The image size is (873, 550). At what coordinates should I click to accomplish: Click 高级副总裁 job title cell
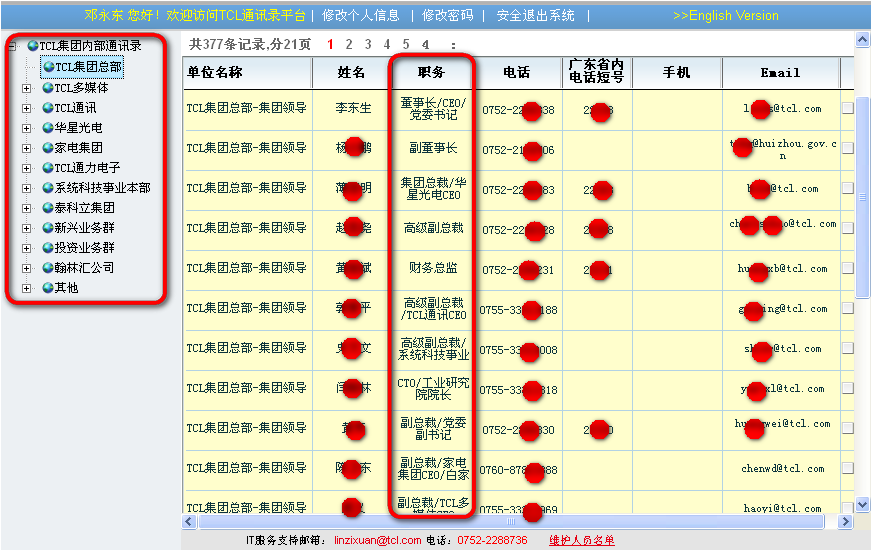(x=433, y=228)
